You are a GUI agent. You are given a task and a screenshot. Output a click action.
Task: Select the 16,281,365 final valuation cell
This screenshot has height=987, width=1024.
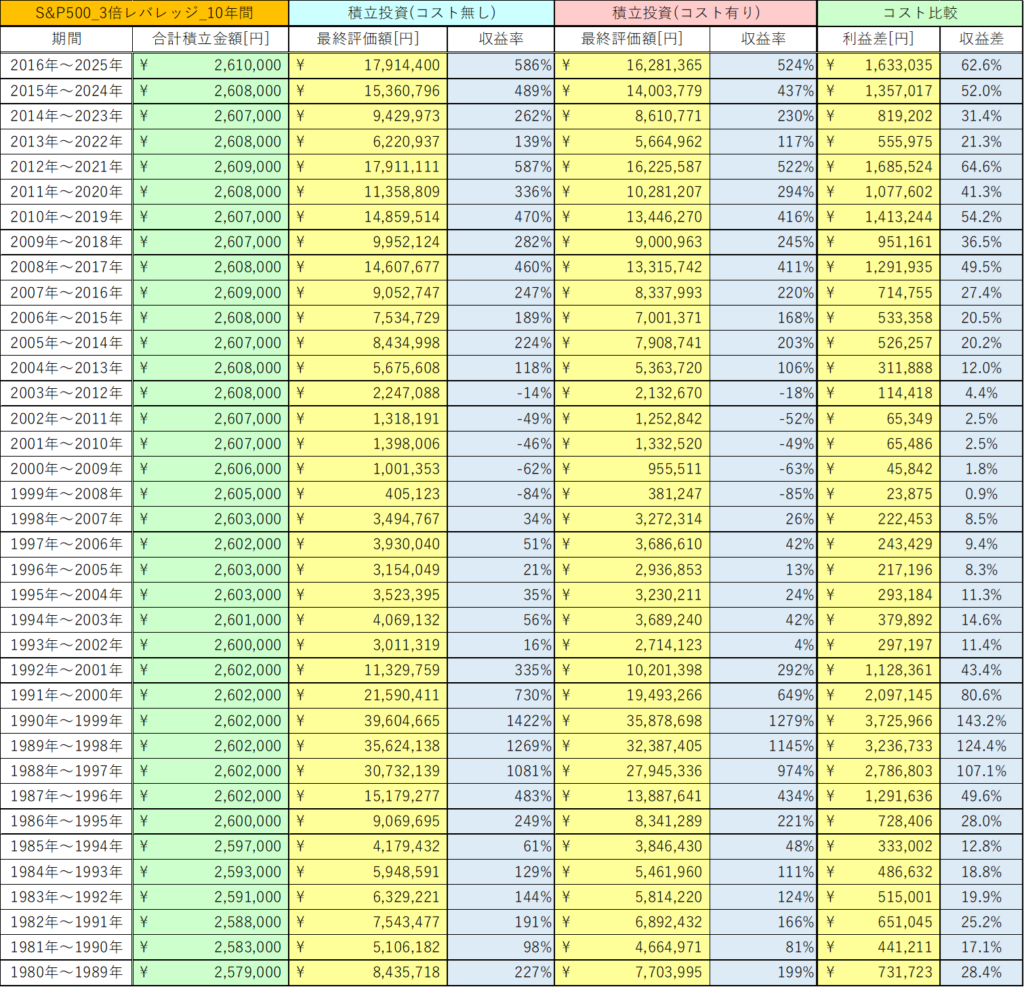coord(632,65)
